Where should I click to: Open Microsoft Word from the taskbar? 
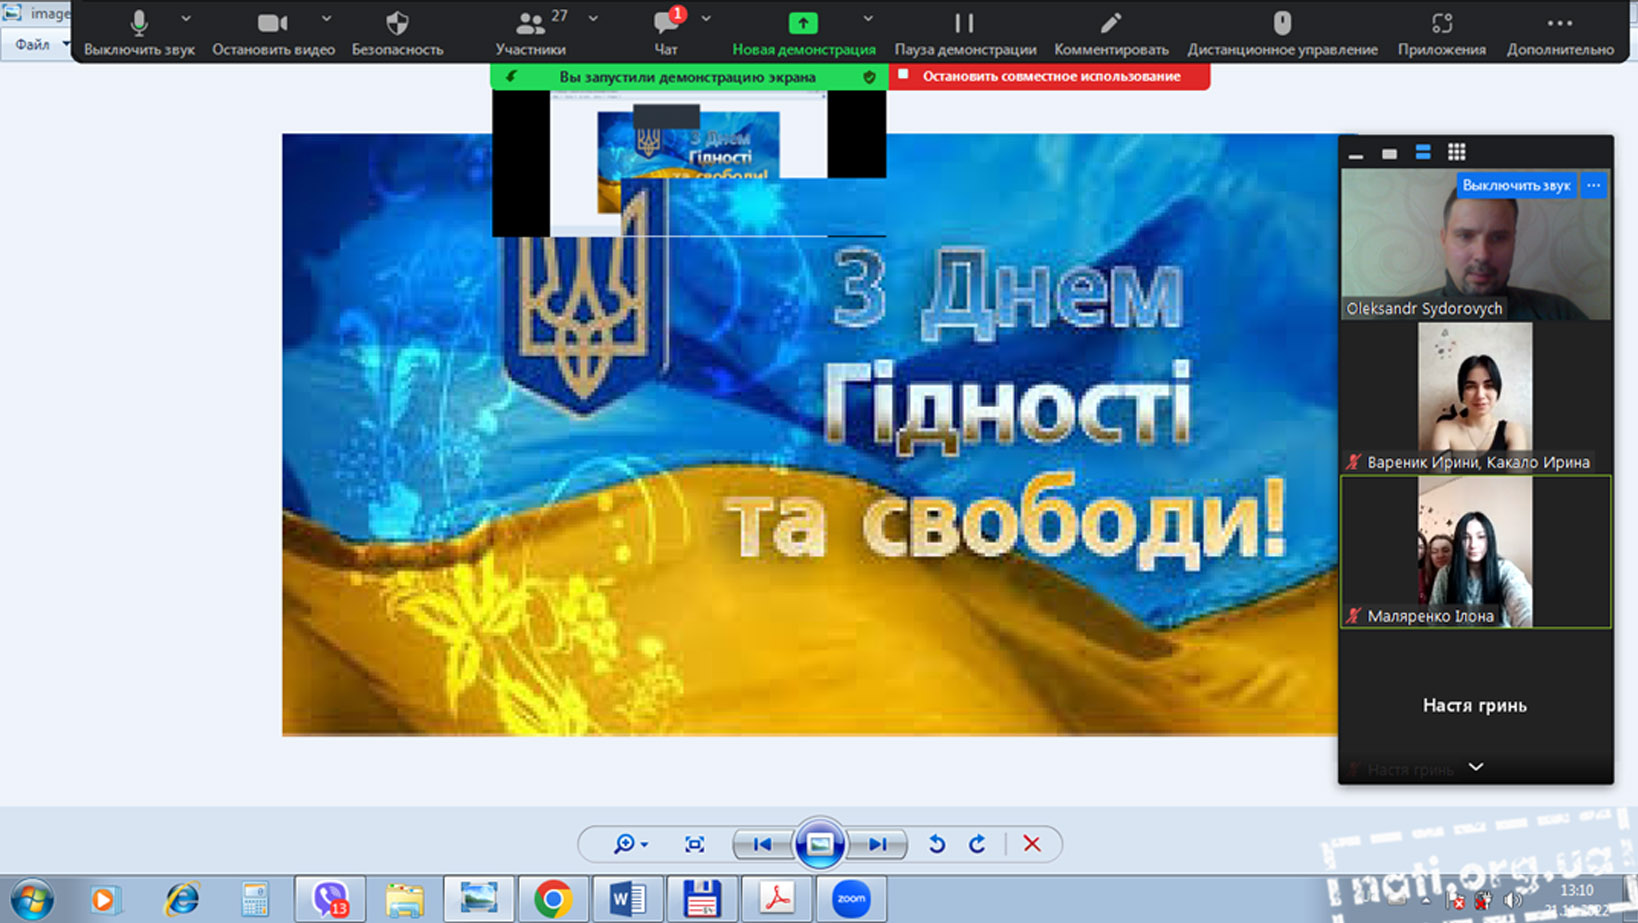(628, 900)
